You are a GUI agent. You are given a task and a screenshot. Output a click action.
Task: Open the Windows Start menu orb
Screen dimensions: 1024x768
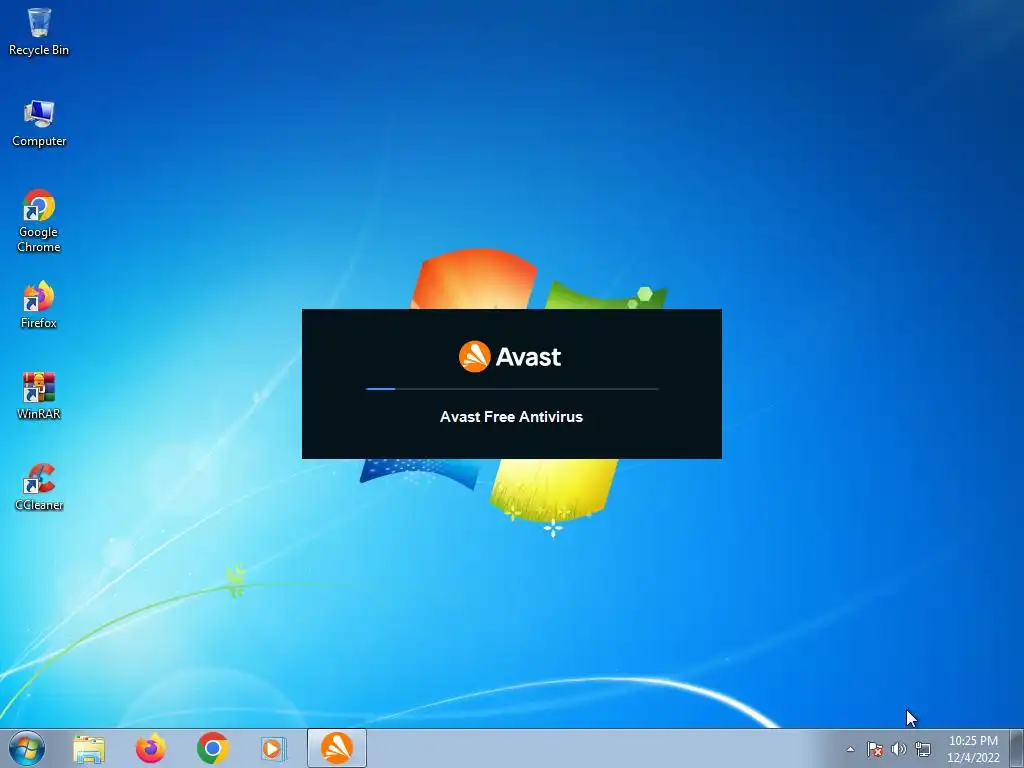point(27,748)
